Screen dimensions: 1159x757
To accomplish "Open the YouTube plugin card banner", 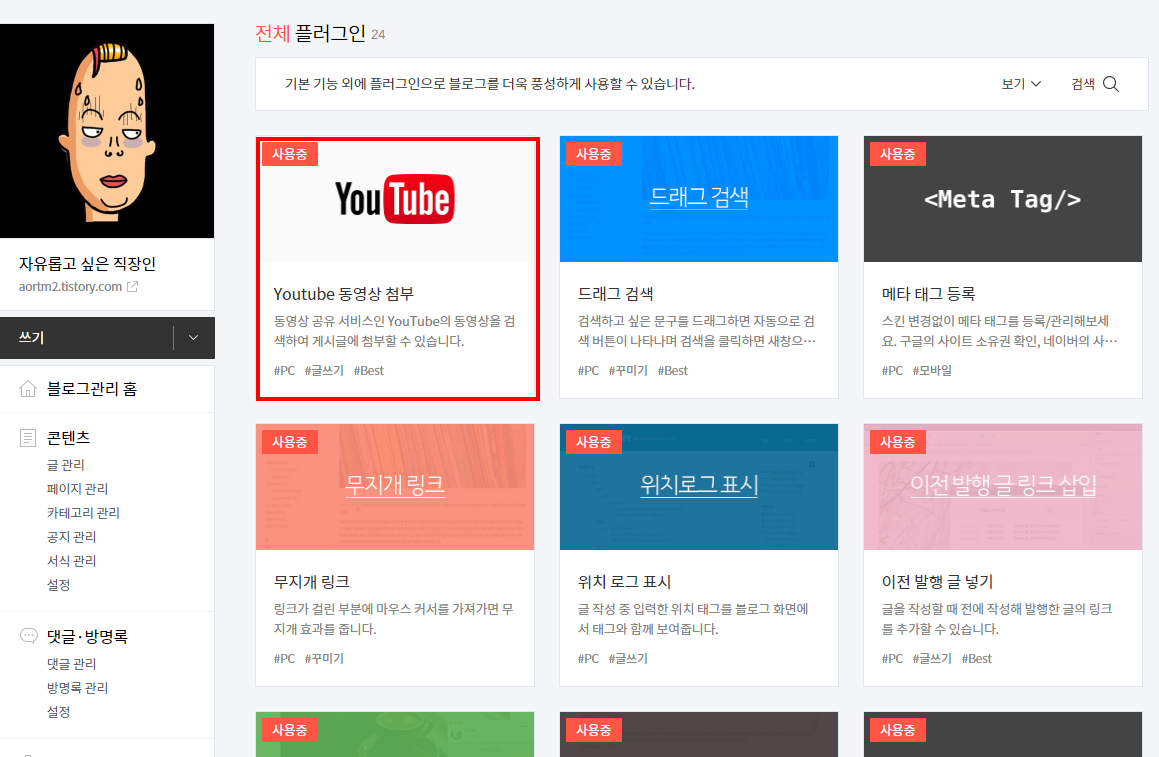I will click(x=395, y=199).
